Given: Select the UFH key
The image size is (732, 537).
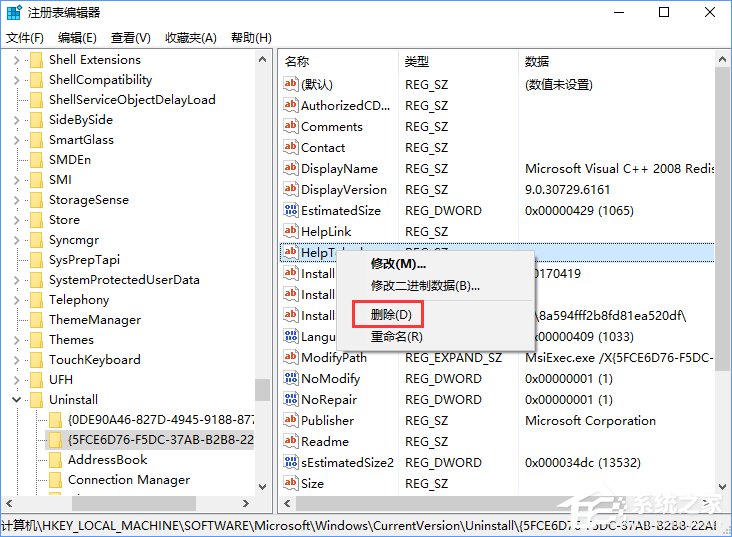Looking at the screenshot, I should (x=61, y=380).
